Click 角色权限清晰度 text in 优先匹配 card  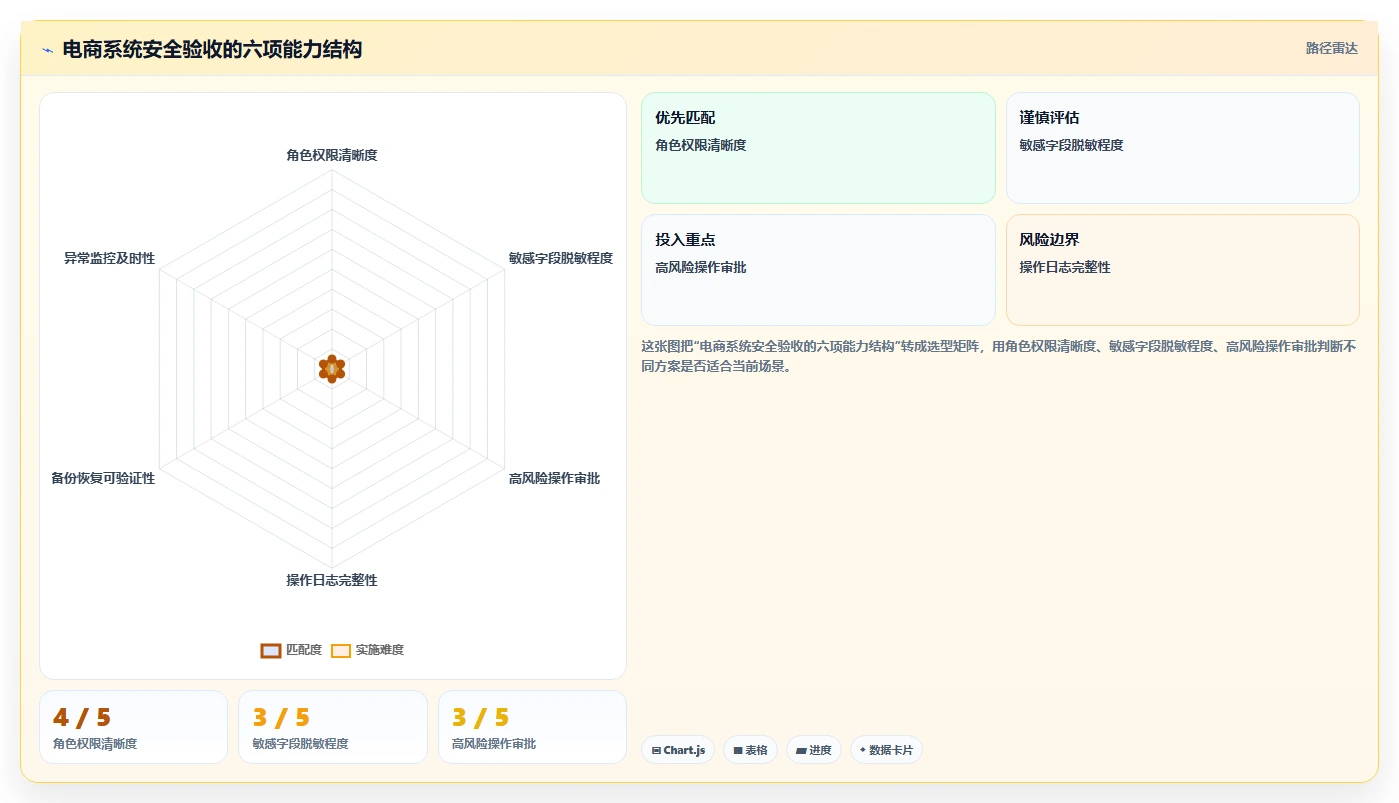click(x=701, y=145)
